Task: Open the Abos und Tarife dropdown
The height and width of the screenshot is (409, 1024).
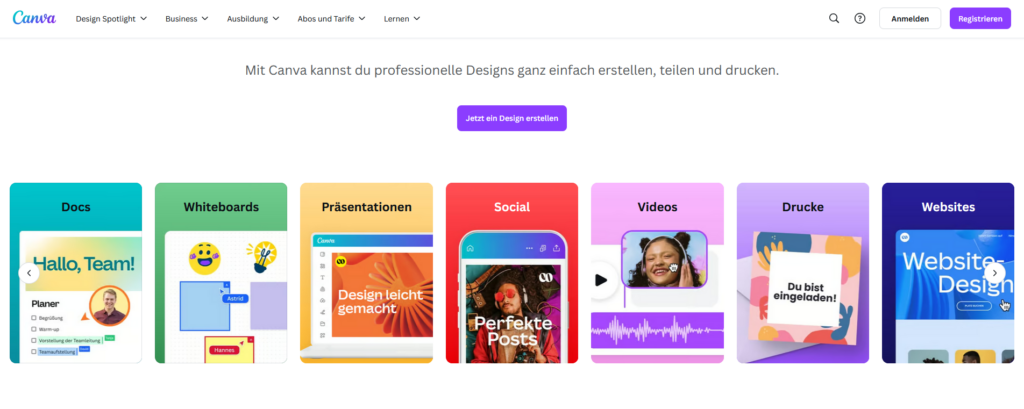Action: (331, 18)
